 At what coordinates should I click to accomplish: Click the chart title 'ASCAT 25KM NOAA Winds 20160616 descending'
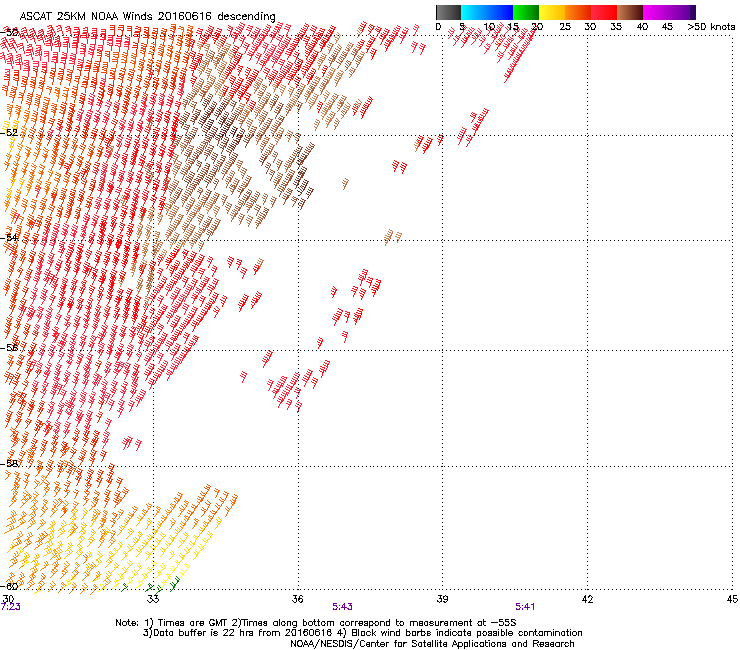pos(147,16)
